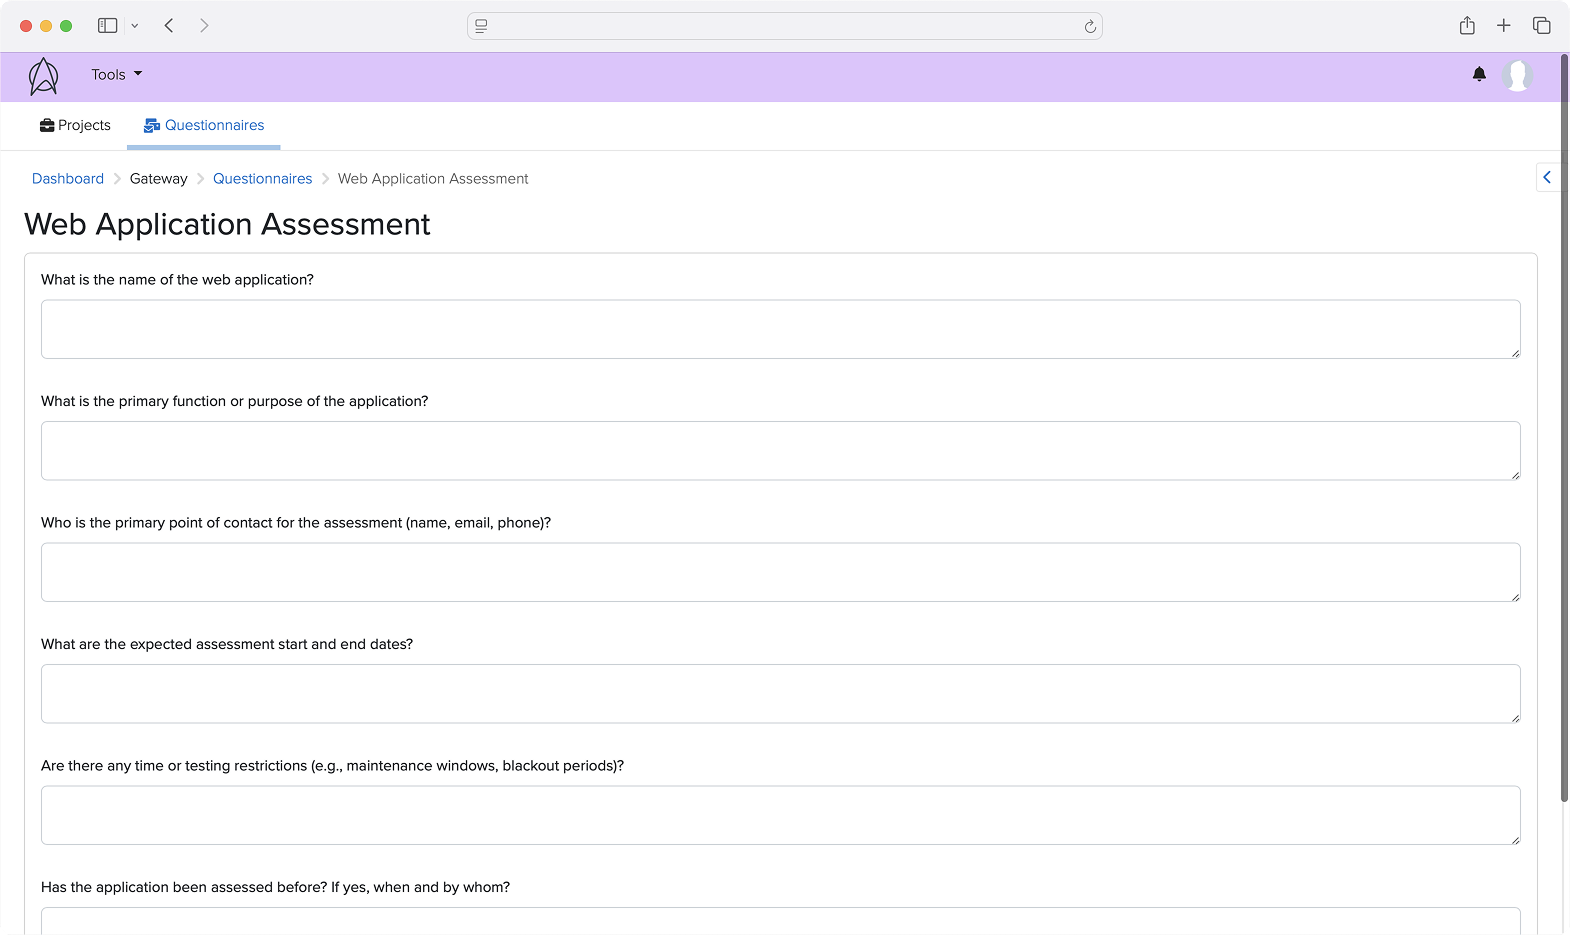The height and width of the screenshot is (935, 1570).
Task: Focus the primary point of contact field
Action: (780, 572)
